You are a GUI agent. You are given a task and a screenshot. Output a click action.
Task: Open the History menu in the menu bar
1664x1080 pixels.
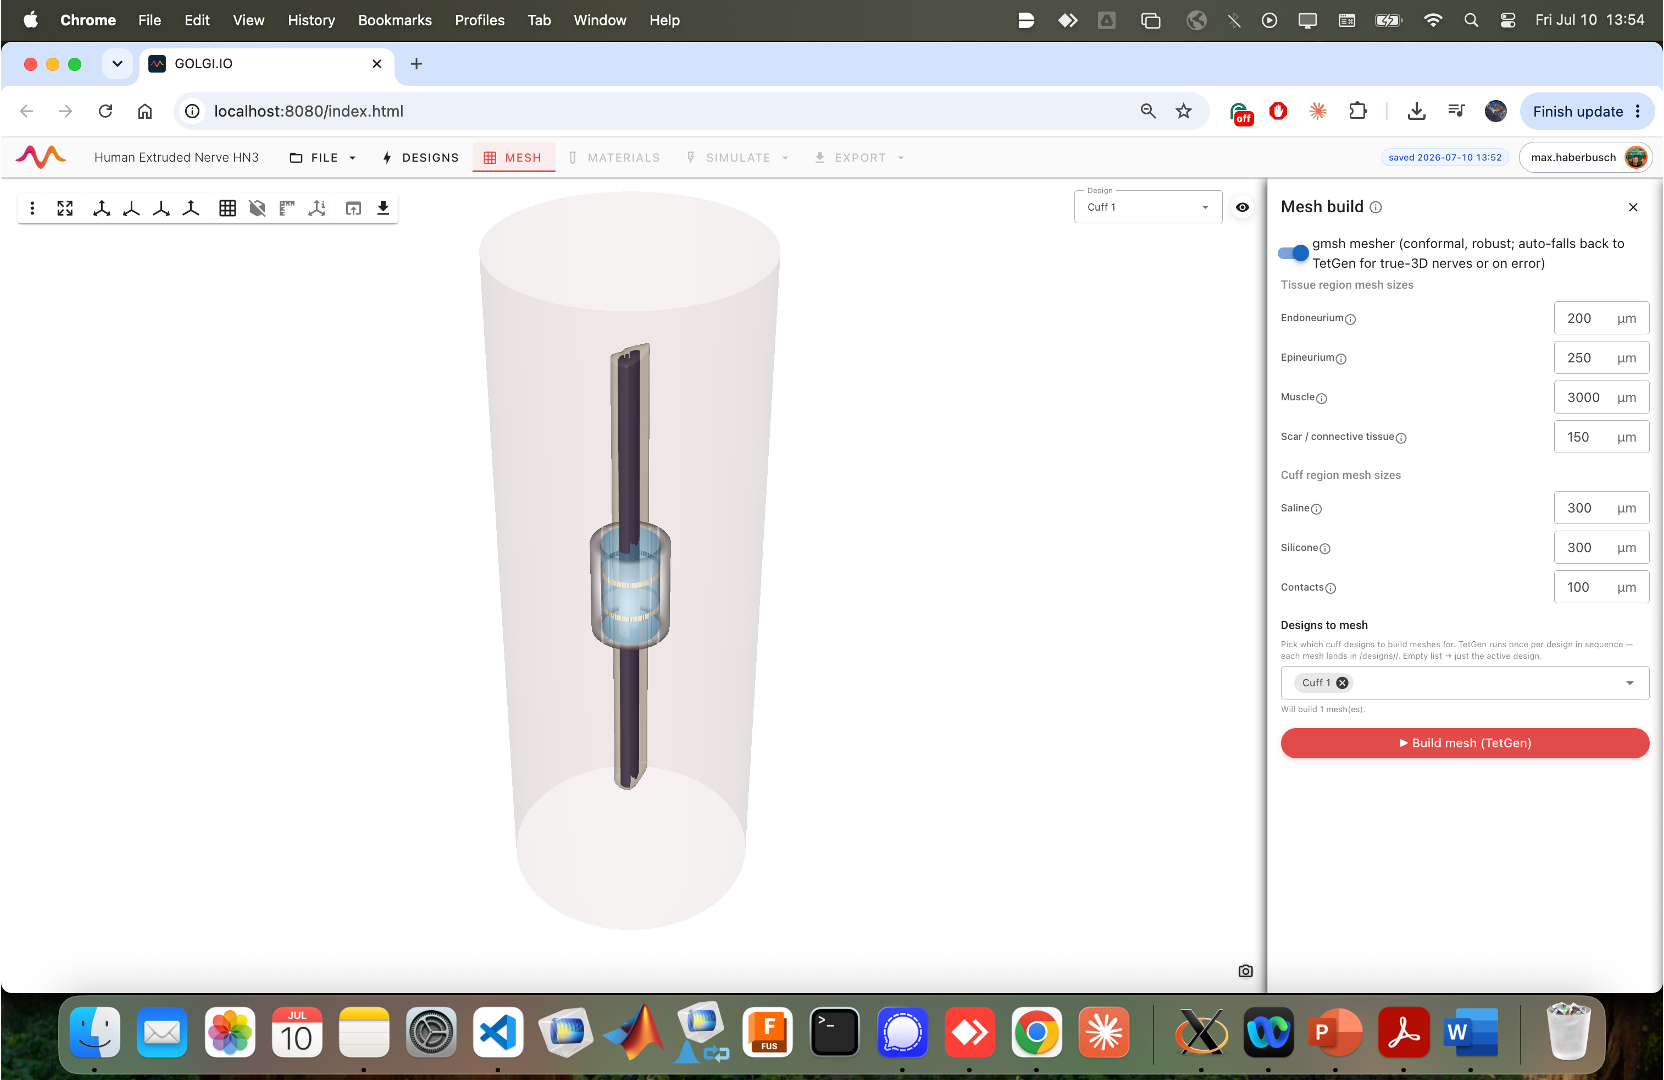click(311, 20)
